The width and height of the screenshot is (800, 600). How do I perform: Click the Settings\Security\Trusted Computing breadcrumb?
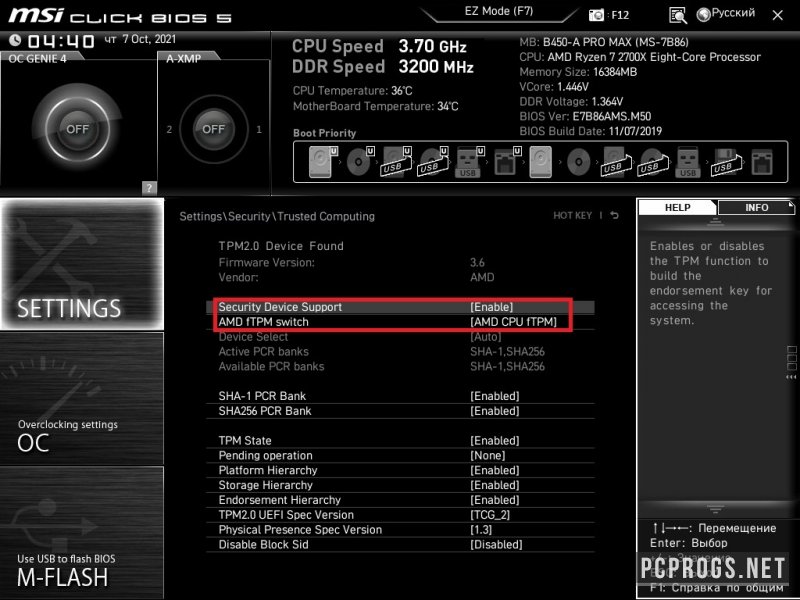pos(277,216)
